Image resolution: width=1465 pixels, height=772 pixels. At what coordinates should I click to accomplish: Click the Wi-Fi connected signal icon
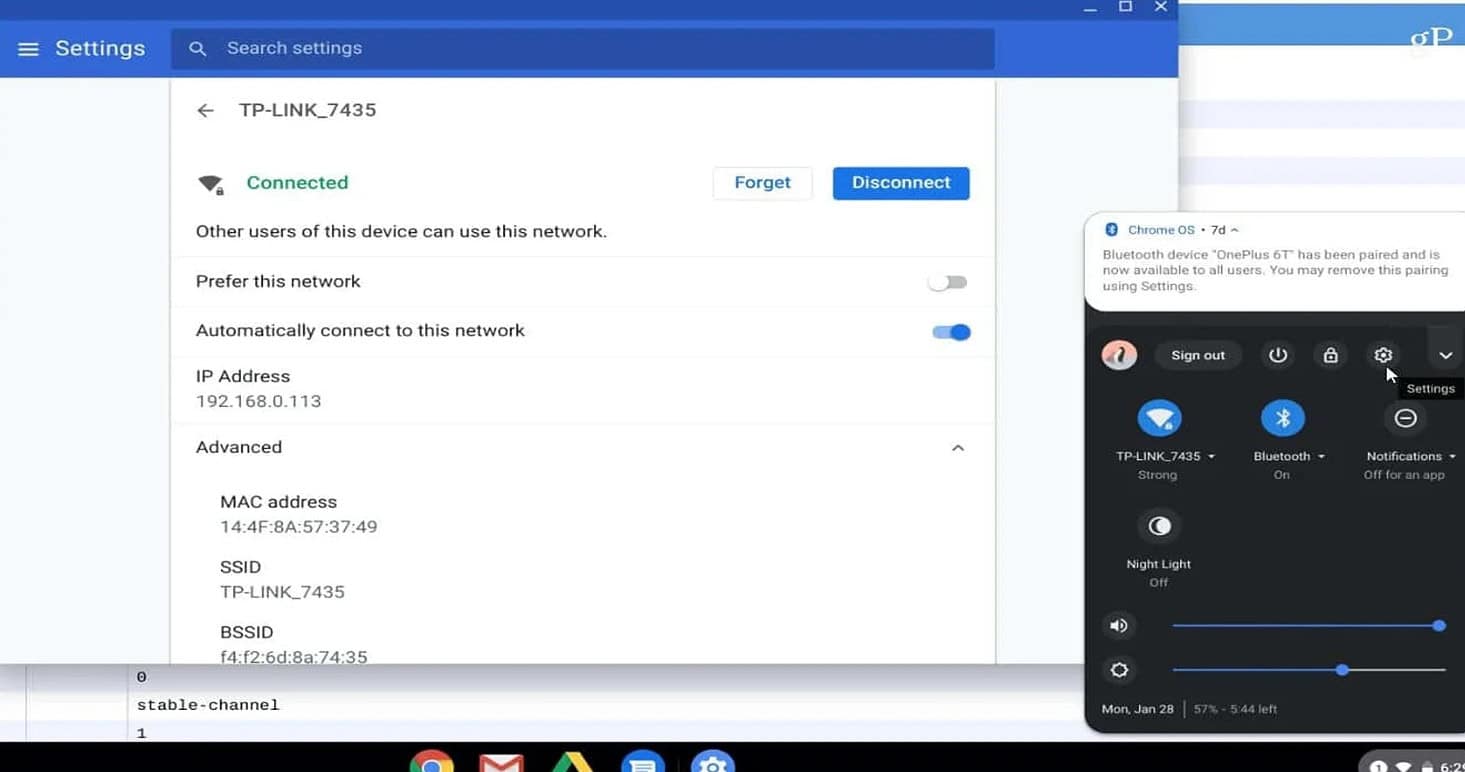tap(211, 184)
